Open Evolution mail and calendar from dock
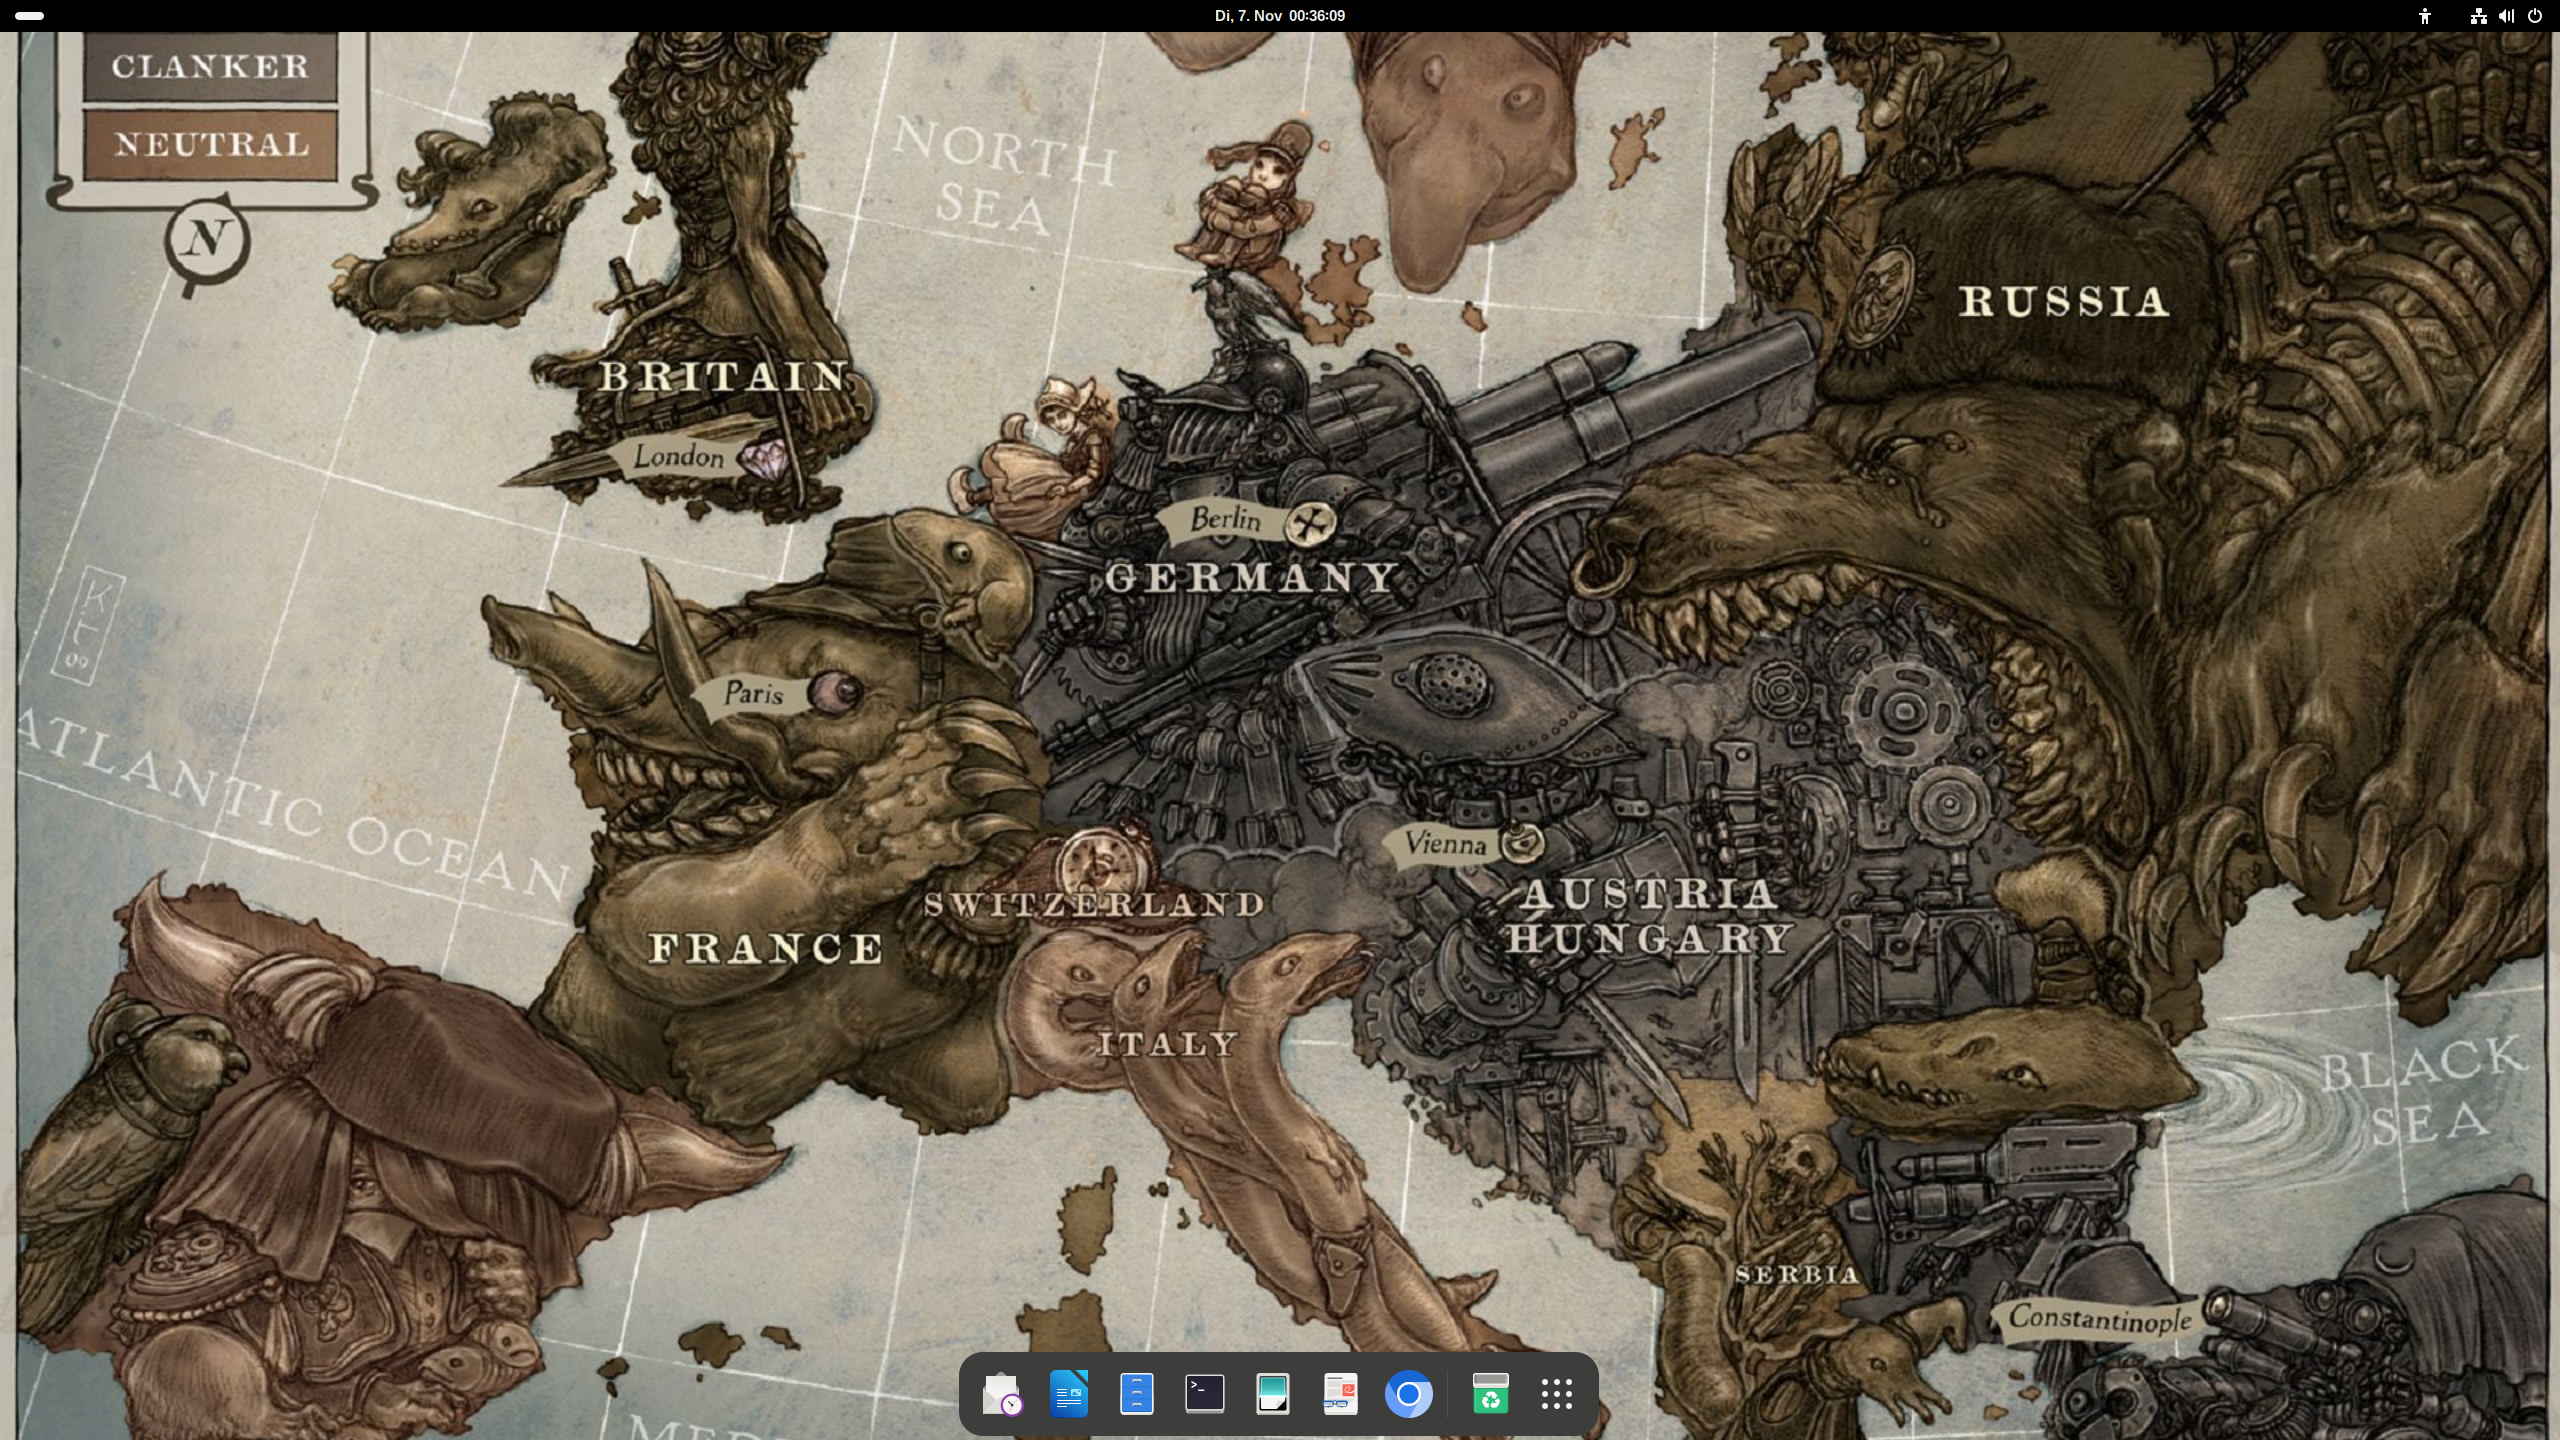 click(1001, 1394)
